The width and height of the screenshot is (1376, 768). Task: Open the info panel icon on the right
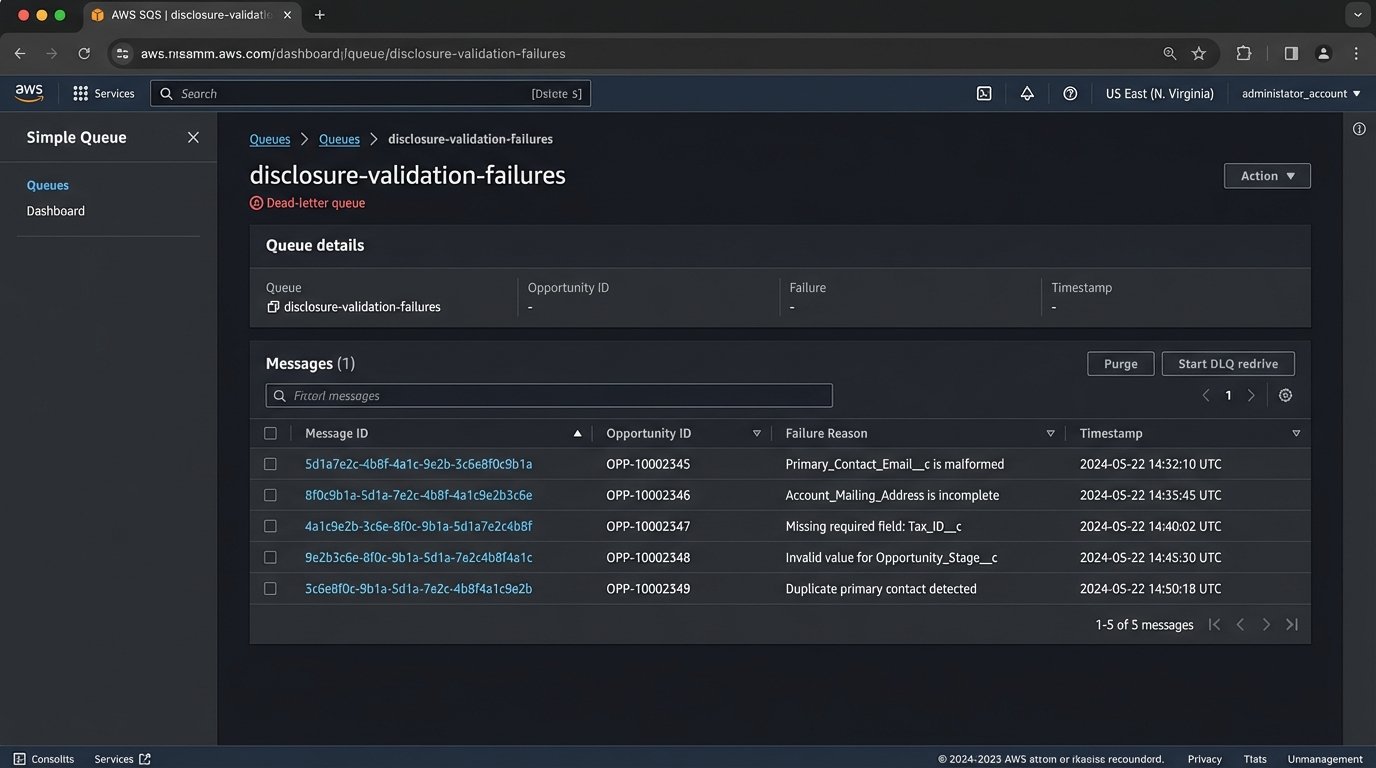pos(1359,128)
